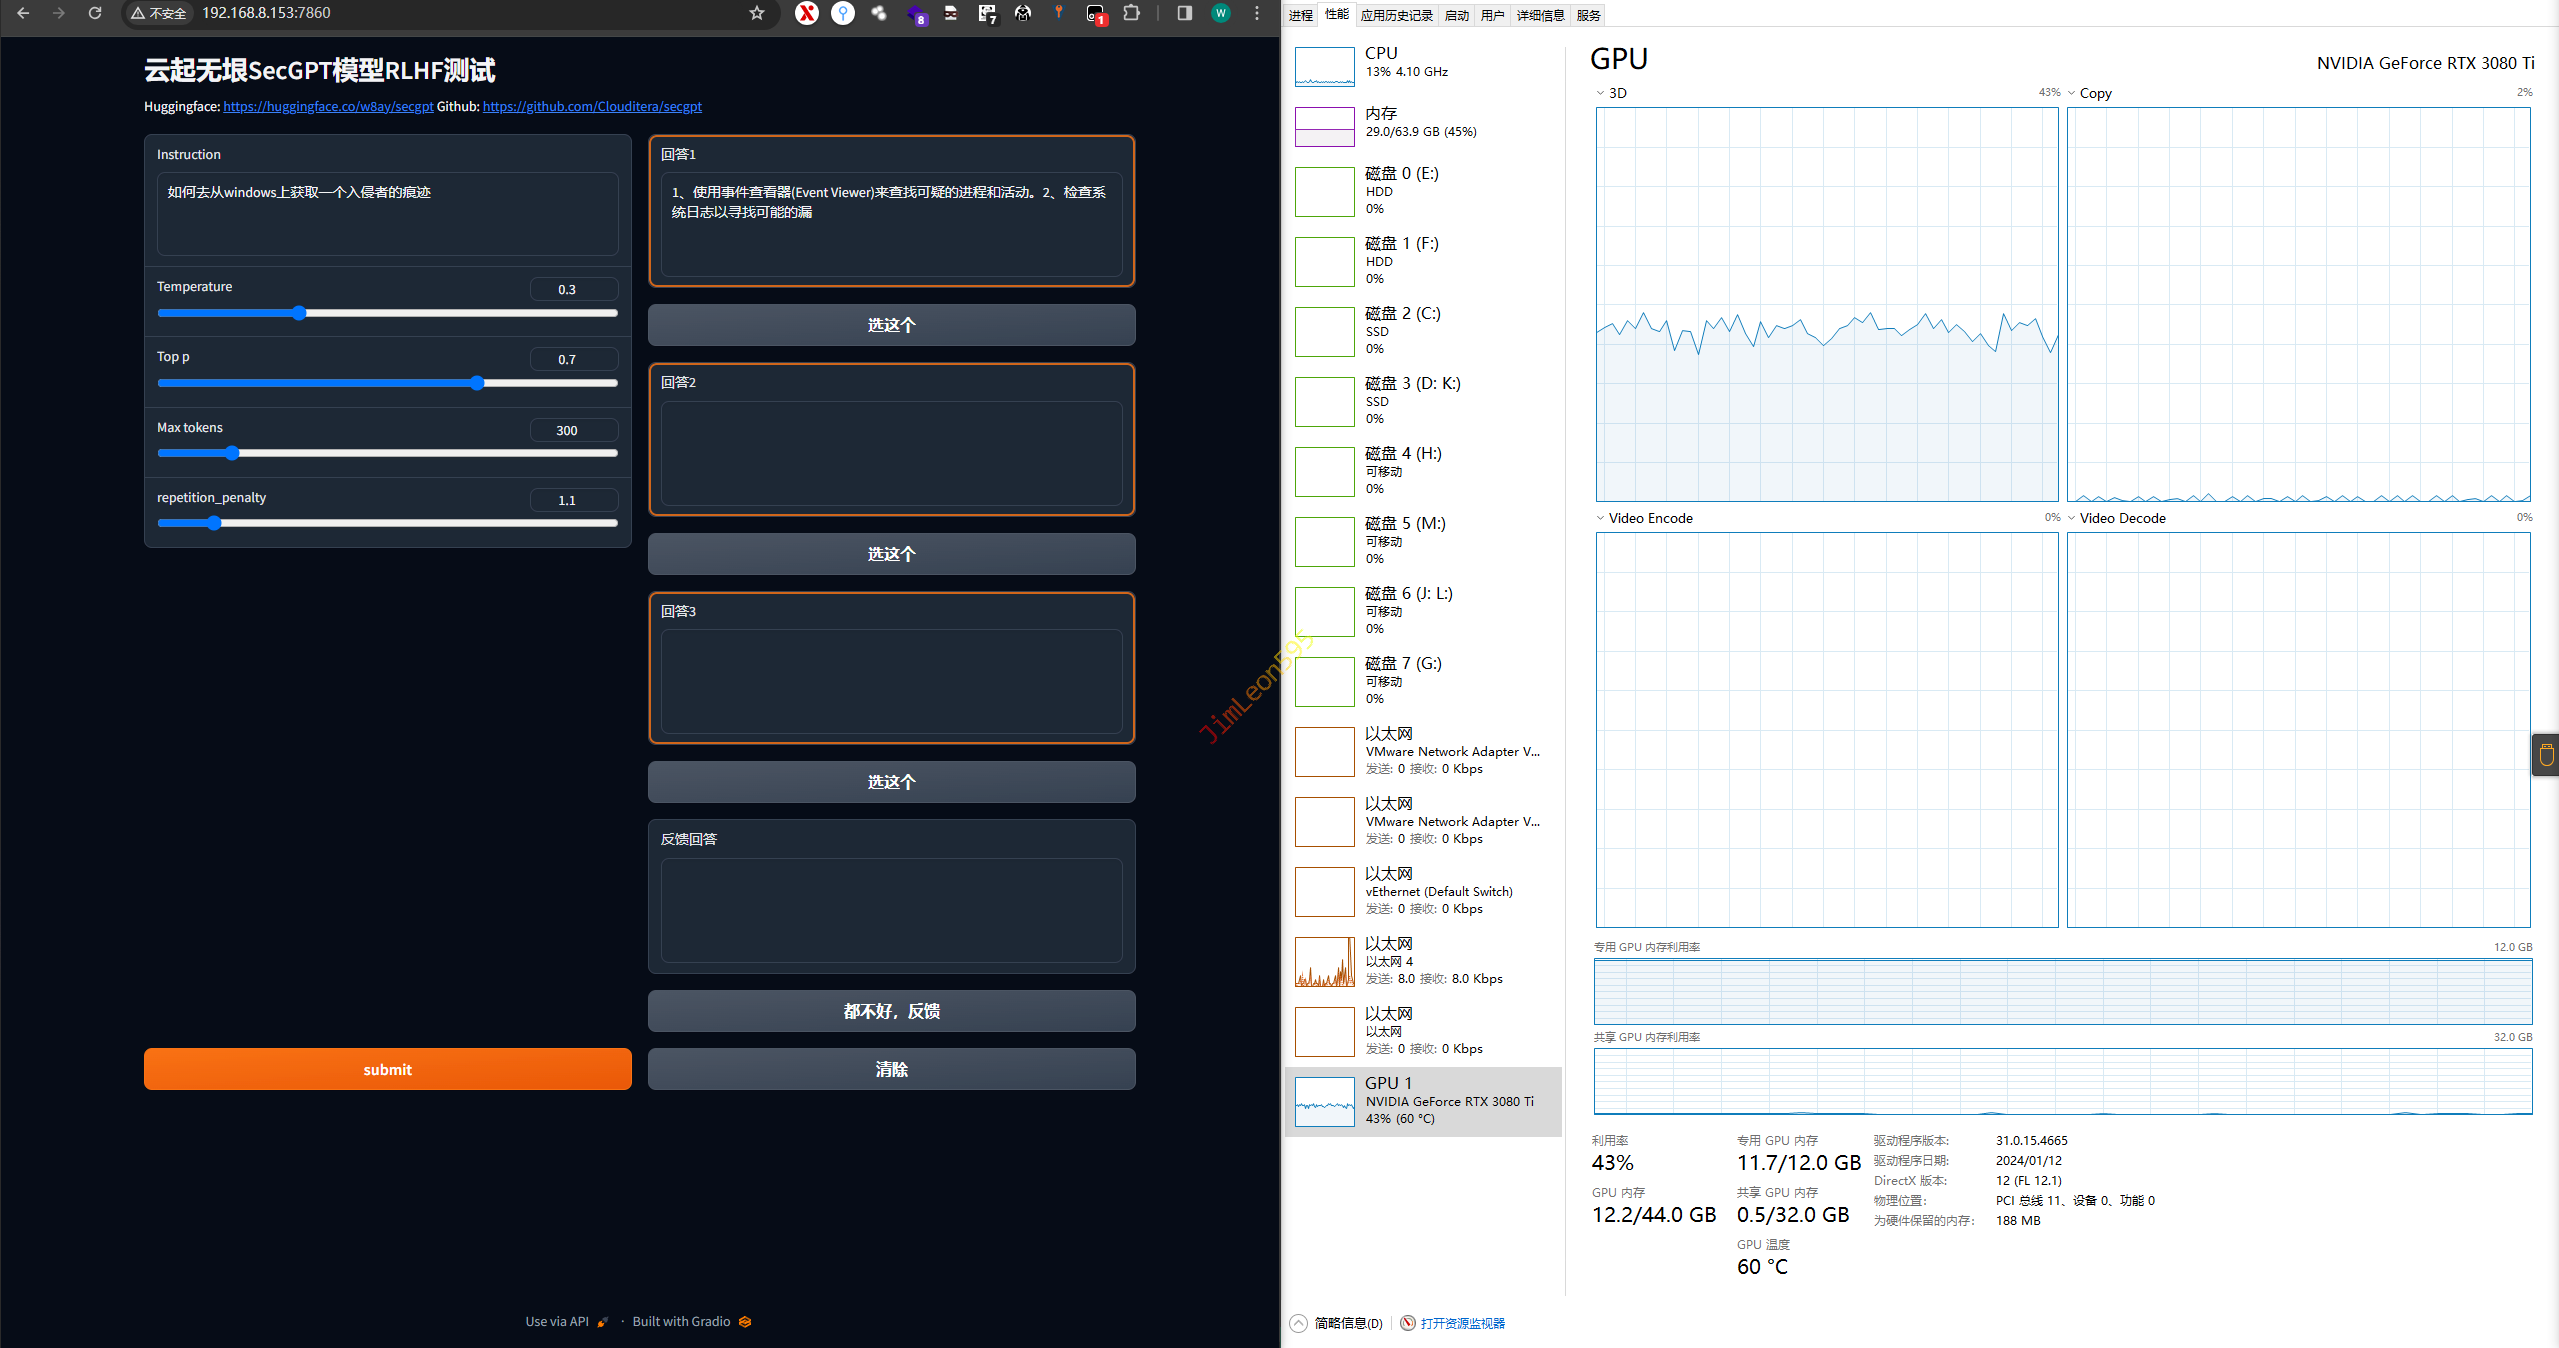Open the Chrome extensions puzzle icon
This screenshot has width=2559, height=1348.
pos(1131,13)
